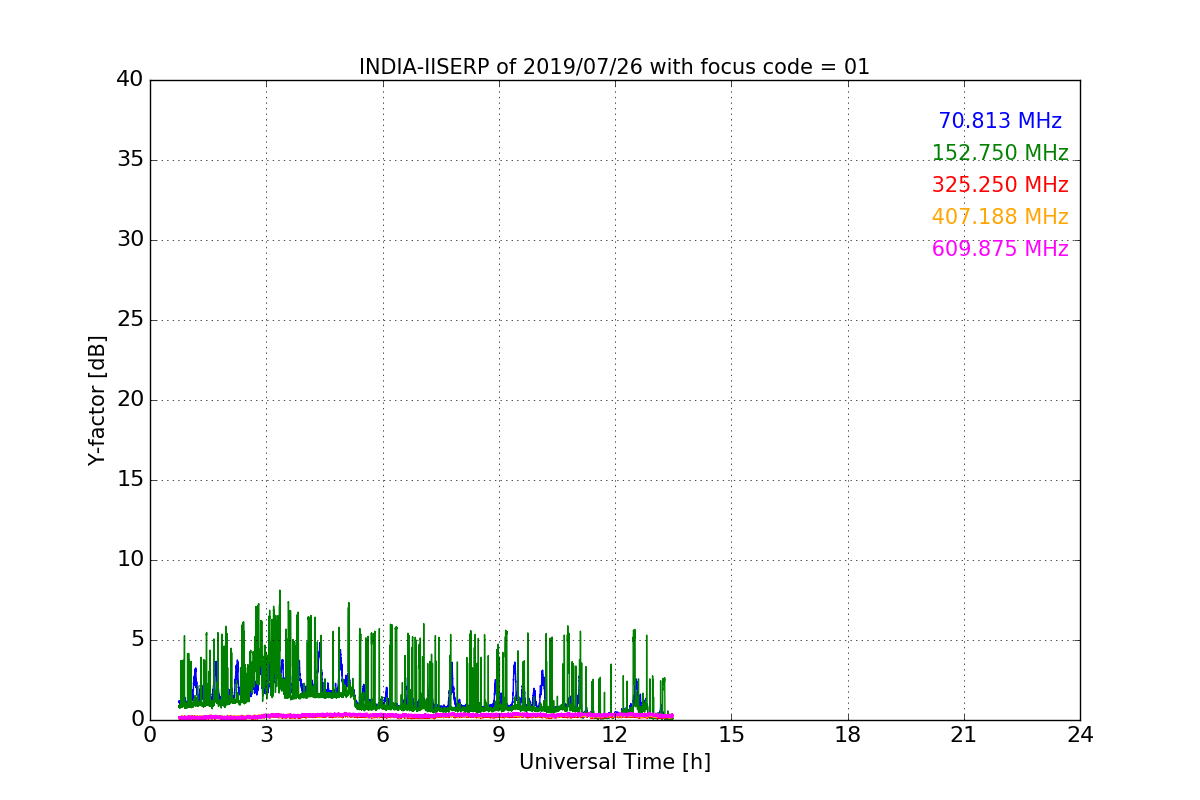Click the x-axis tick label 3
The height and width of the screenshot is (800, 1200).
(x=266, y=735)
